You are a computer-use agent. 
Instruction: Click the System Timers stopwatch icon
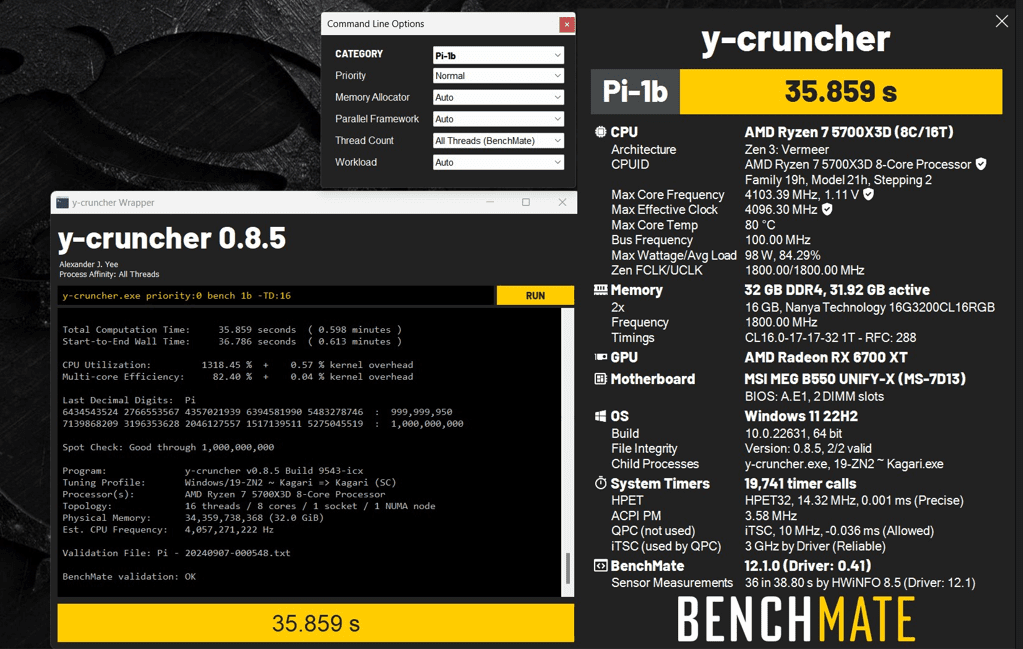tap(600, 483)
